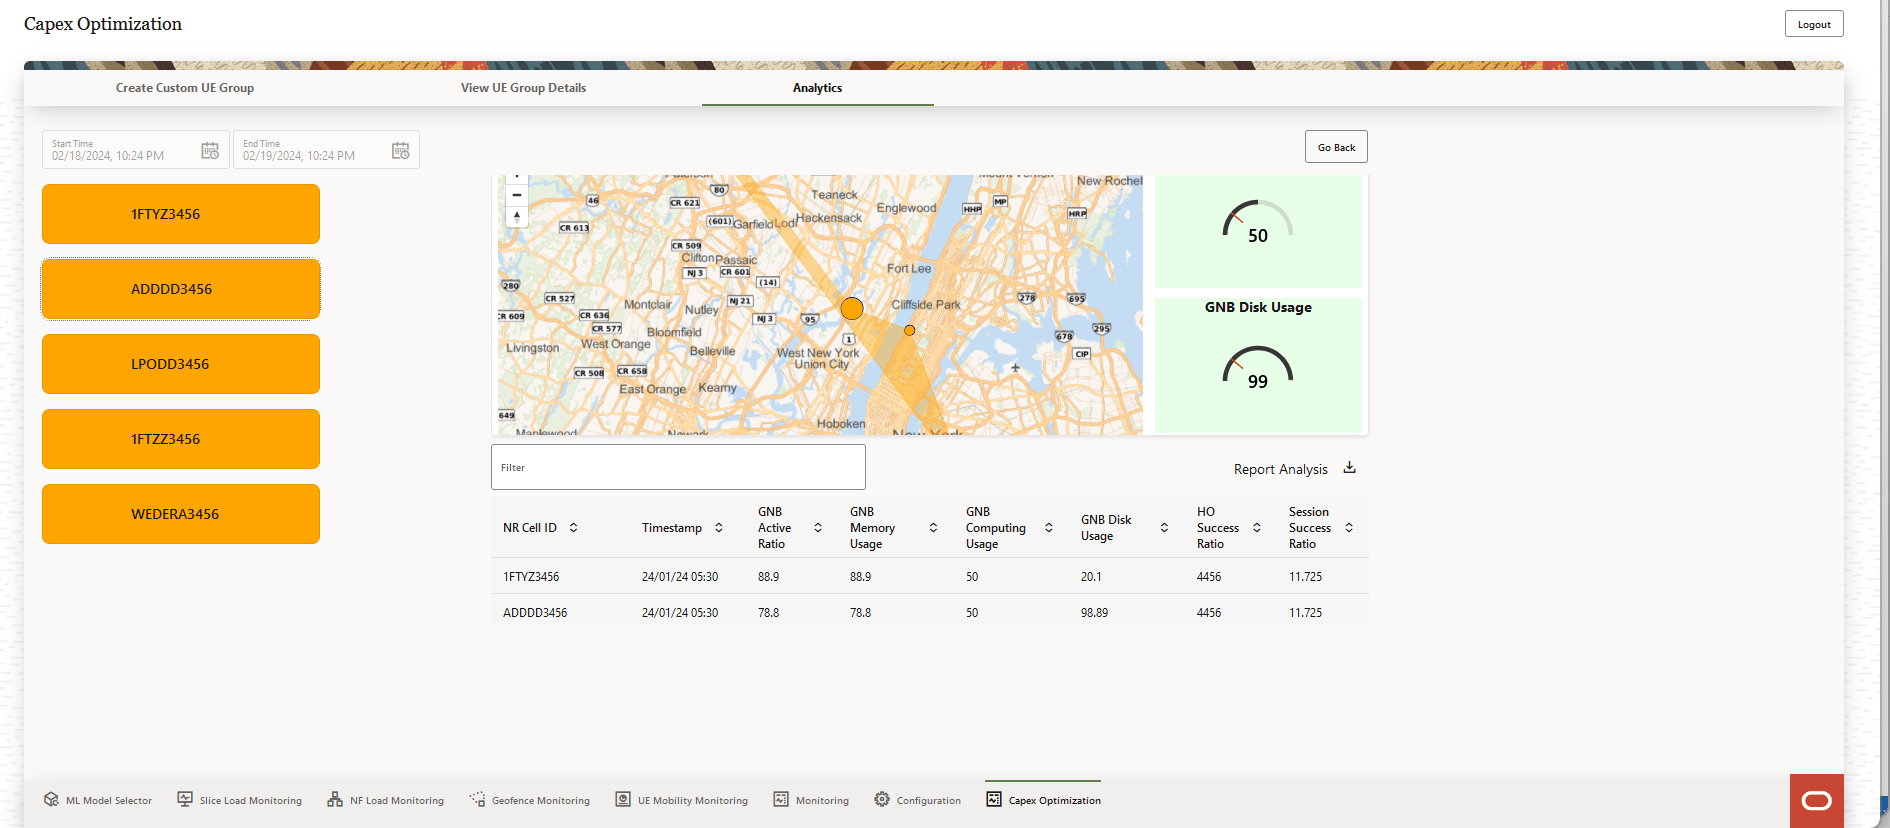Select cell group WEDERA3456
Screen dimensions: 1890x828
[181, 514]
